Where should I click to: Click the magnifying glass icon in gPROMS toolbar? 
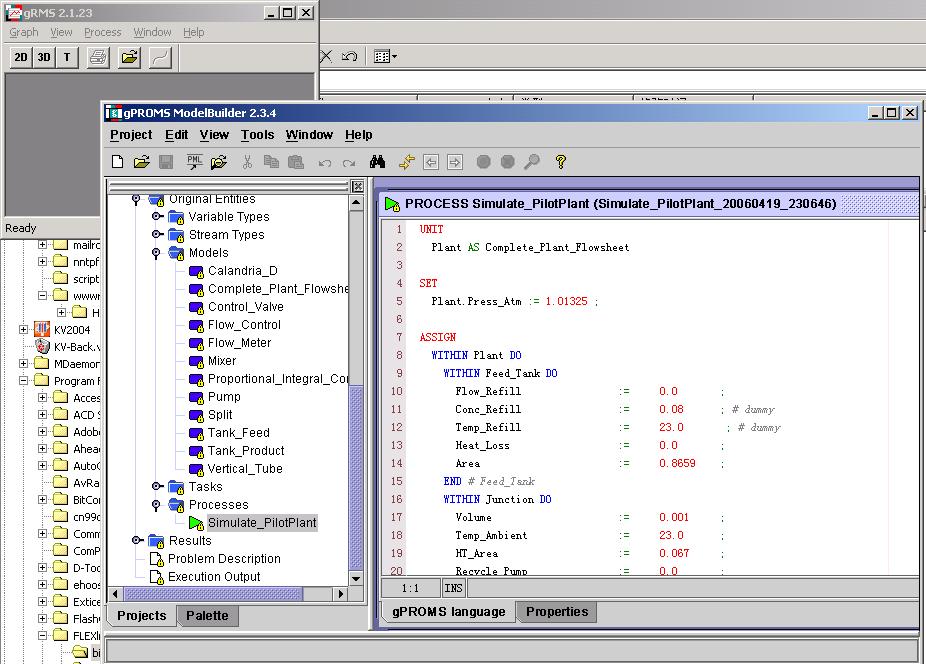pos(532,162)
